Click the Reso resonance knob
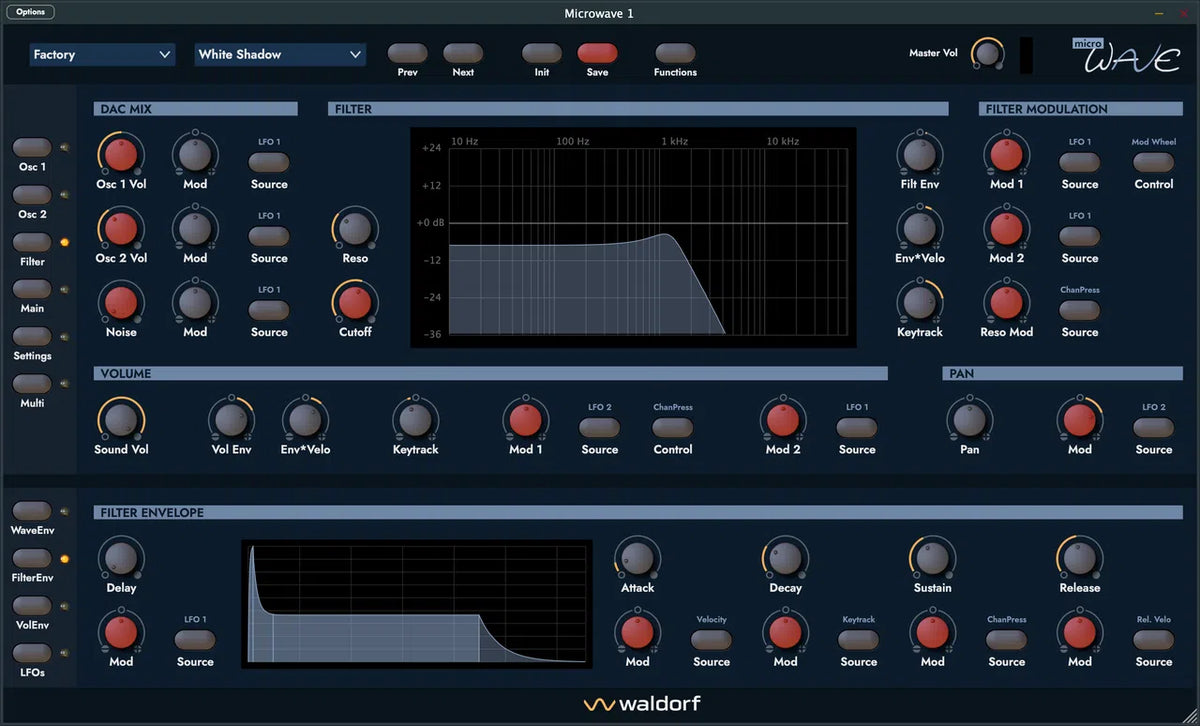This screenshot has height=726, width=1200. tap(354, 228)
